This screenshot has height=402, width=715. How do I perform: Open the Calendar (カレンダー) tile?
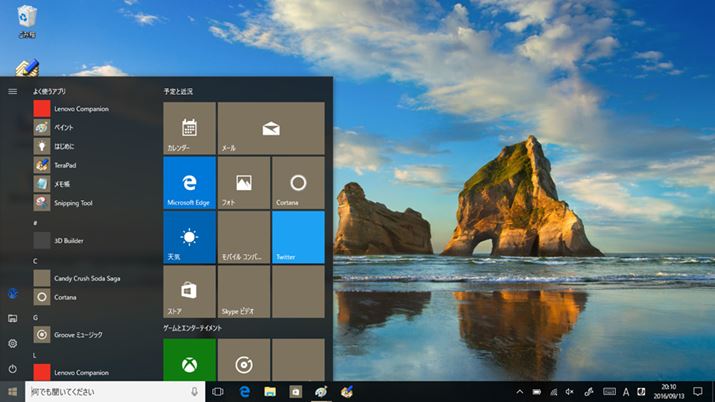tap(189, 128)
